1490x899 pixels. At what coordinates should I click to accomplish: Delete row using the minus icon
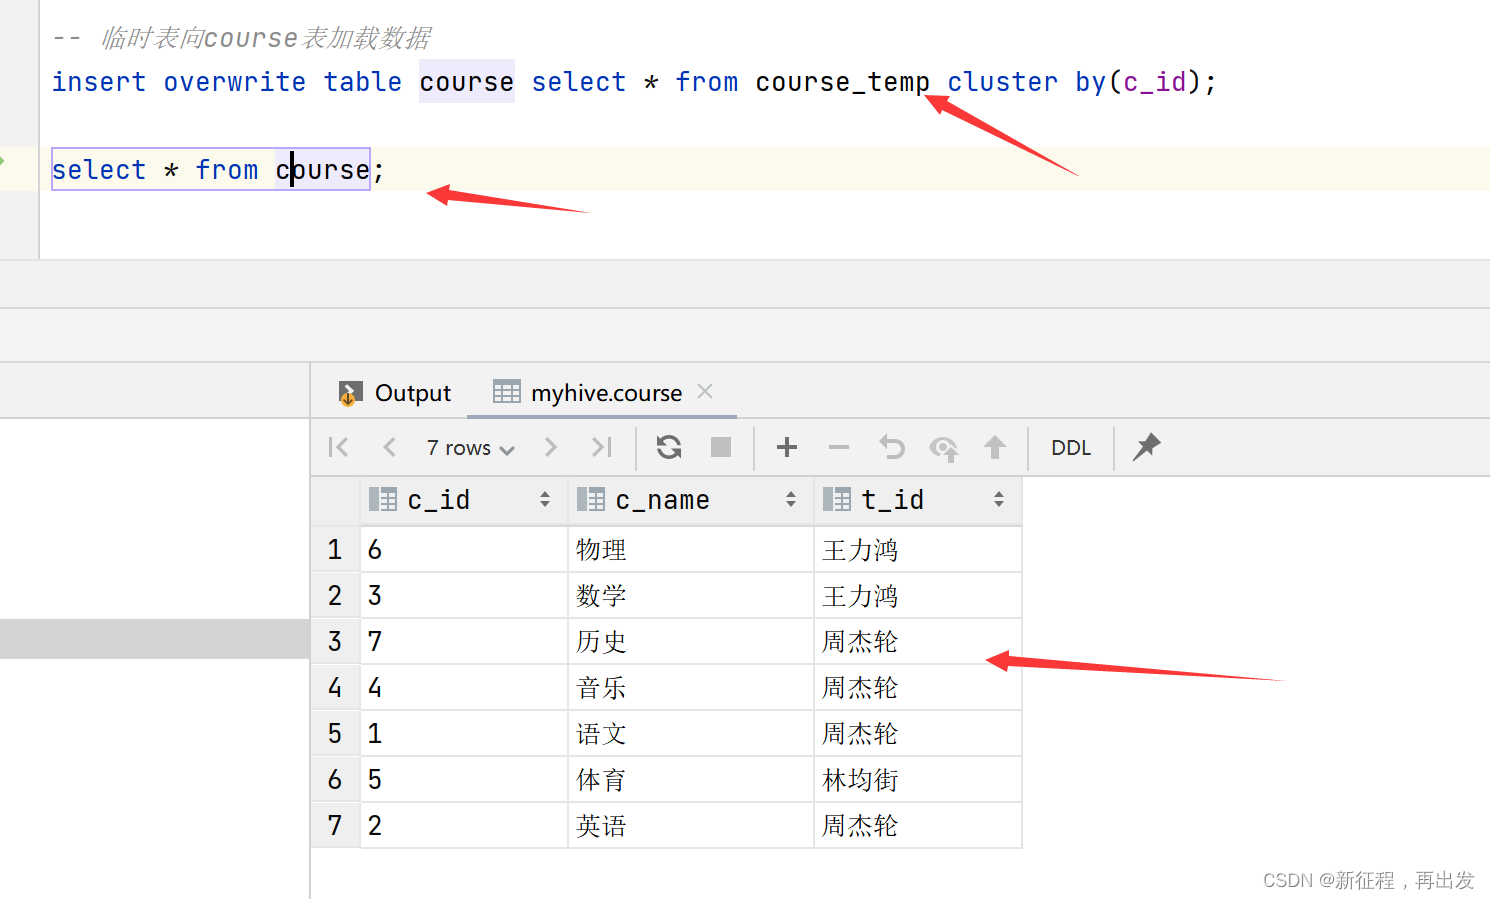pos(839,447)
